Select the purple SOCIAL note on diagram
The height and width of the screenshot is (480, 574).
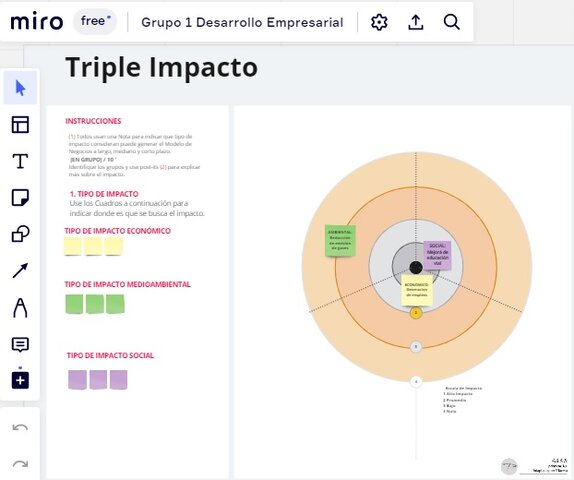pos(437,256)
